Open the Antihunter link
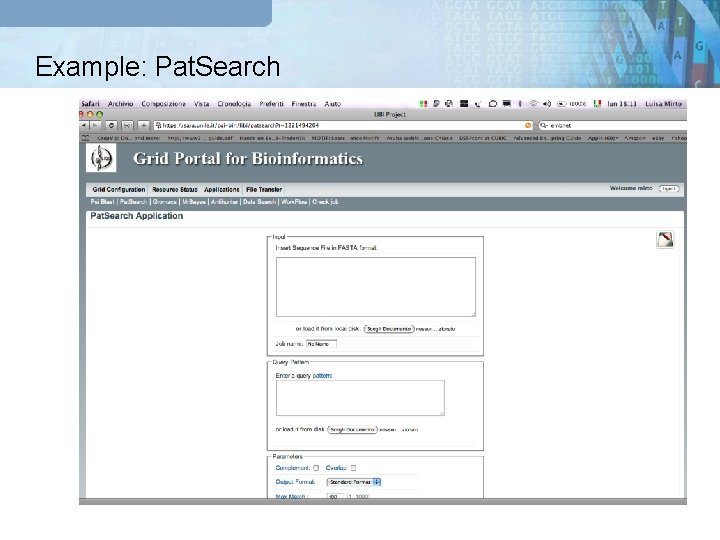 point(224,202)
